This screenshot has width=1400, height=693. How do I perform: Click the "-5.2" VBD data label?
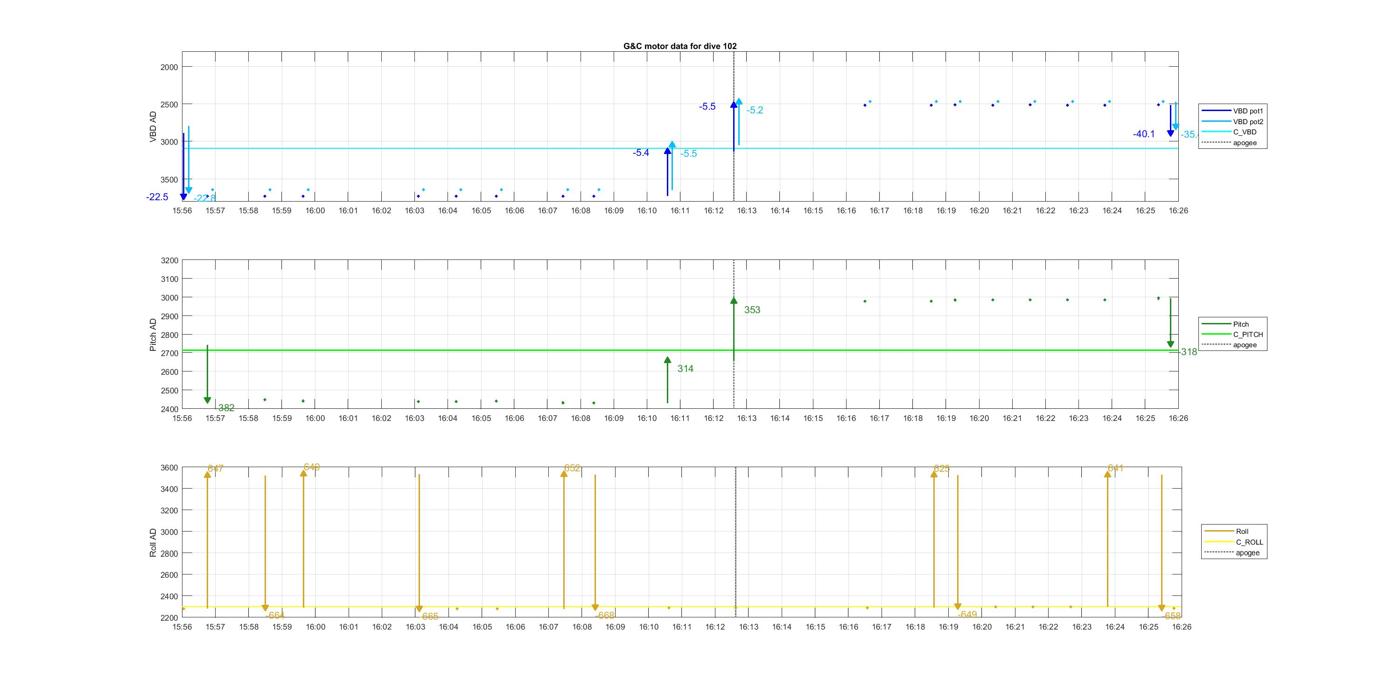pyautogui.click(x=755, y=110)
